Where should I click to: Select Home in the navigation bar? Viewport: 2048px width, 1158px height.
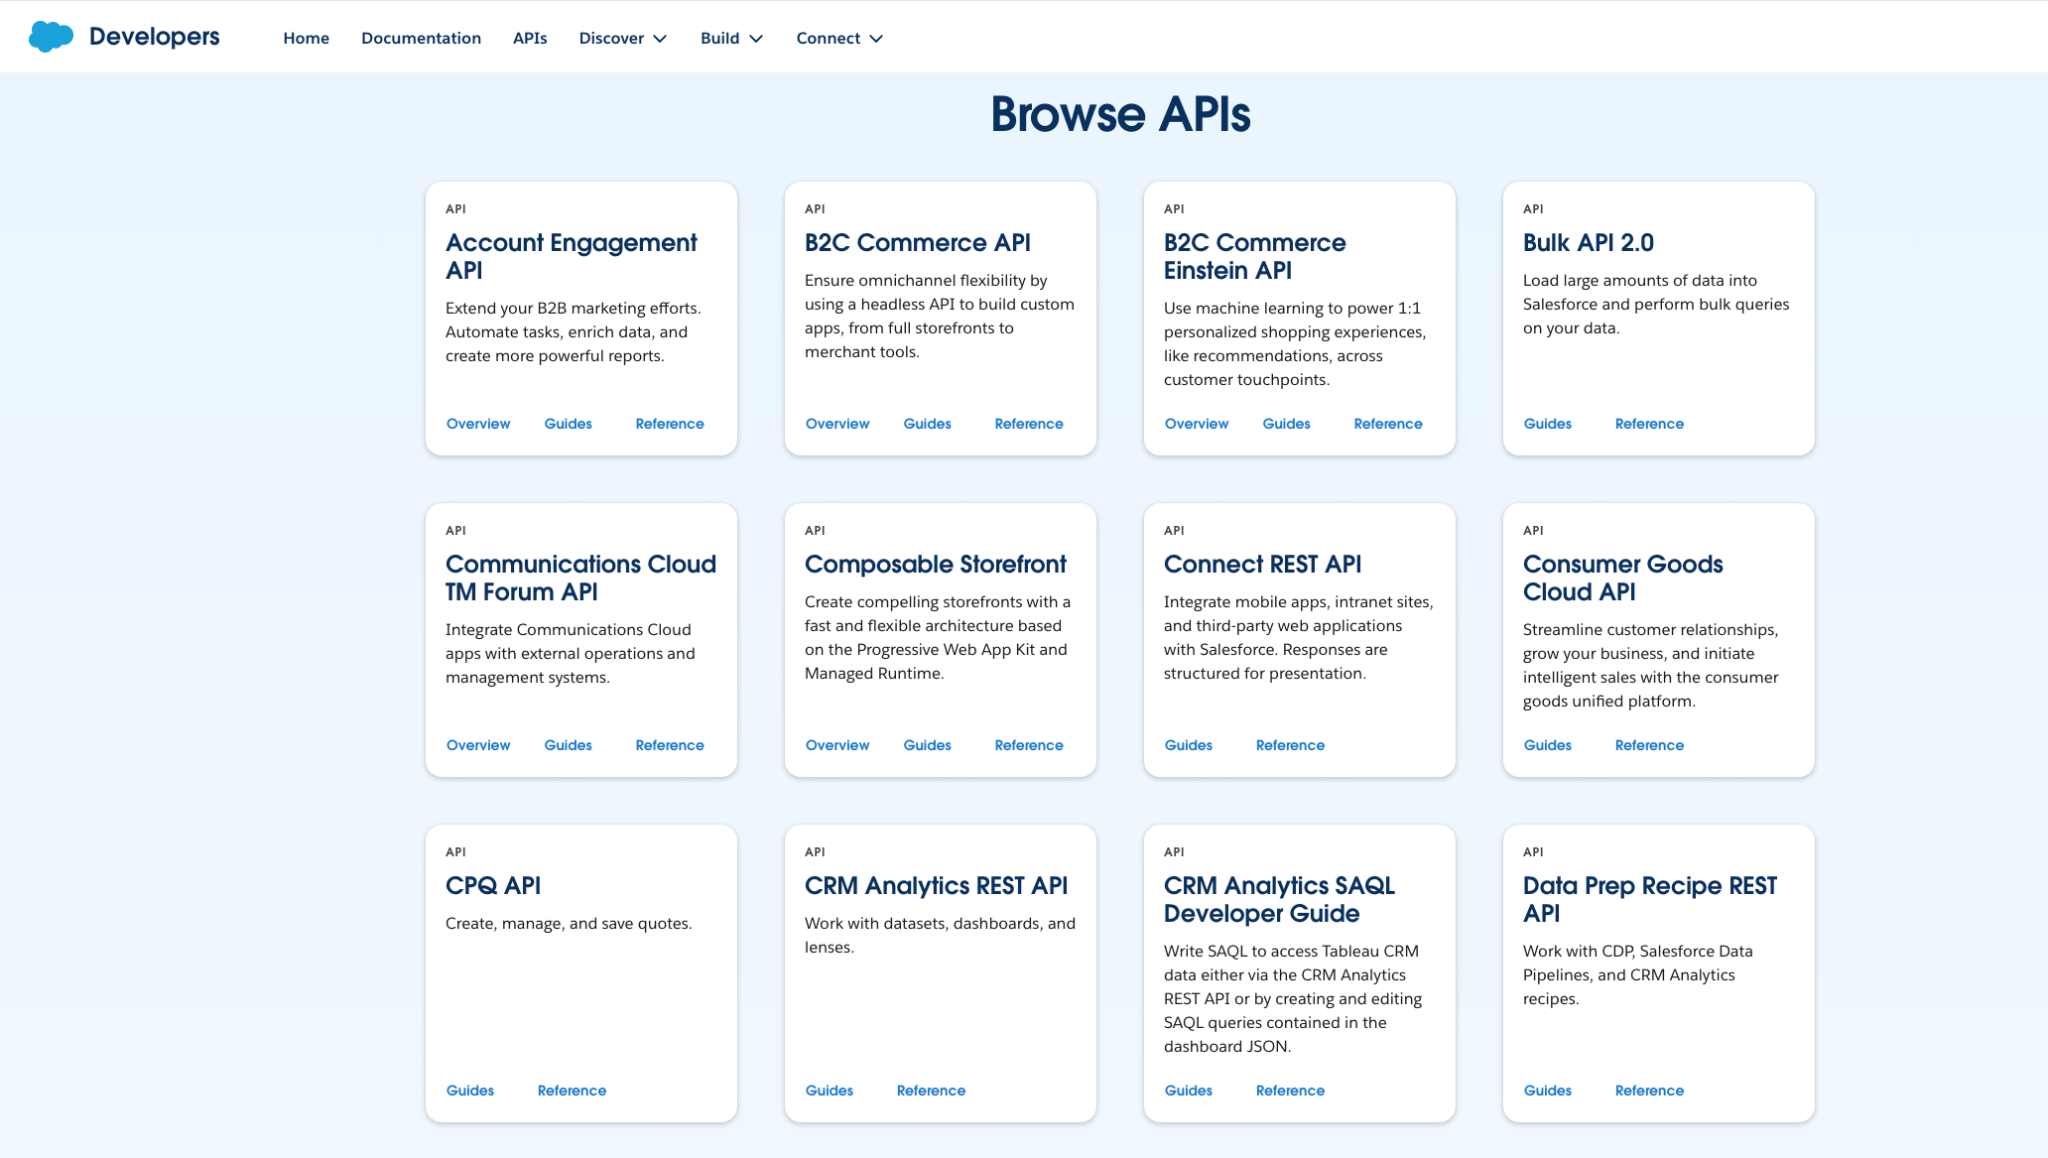[306, 38]
